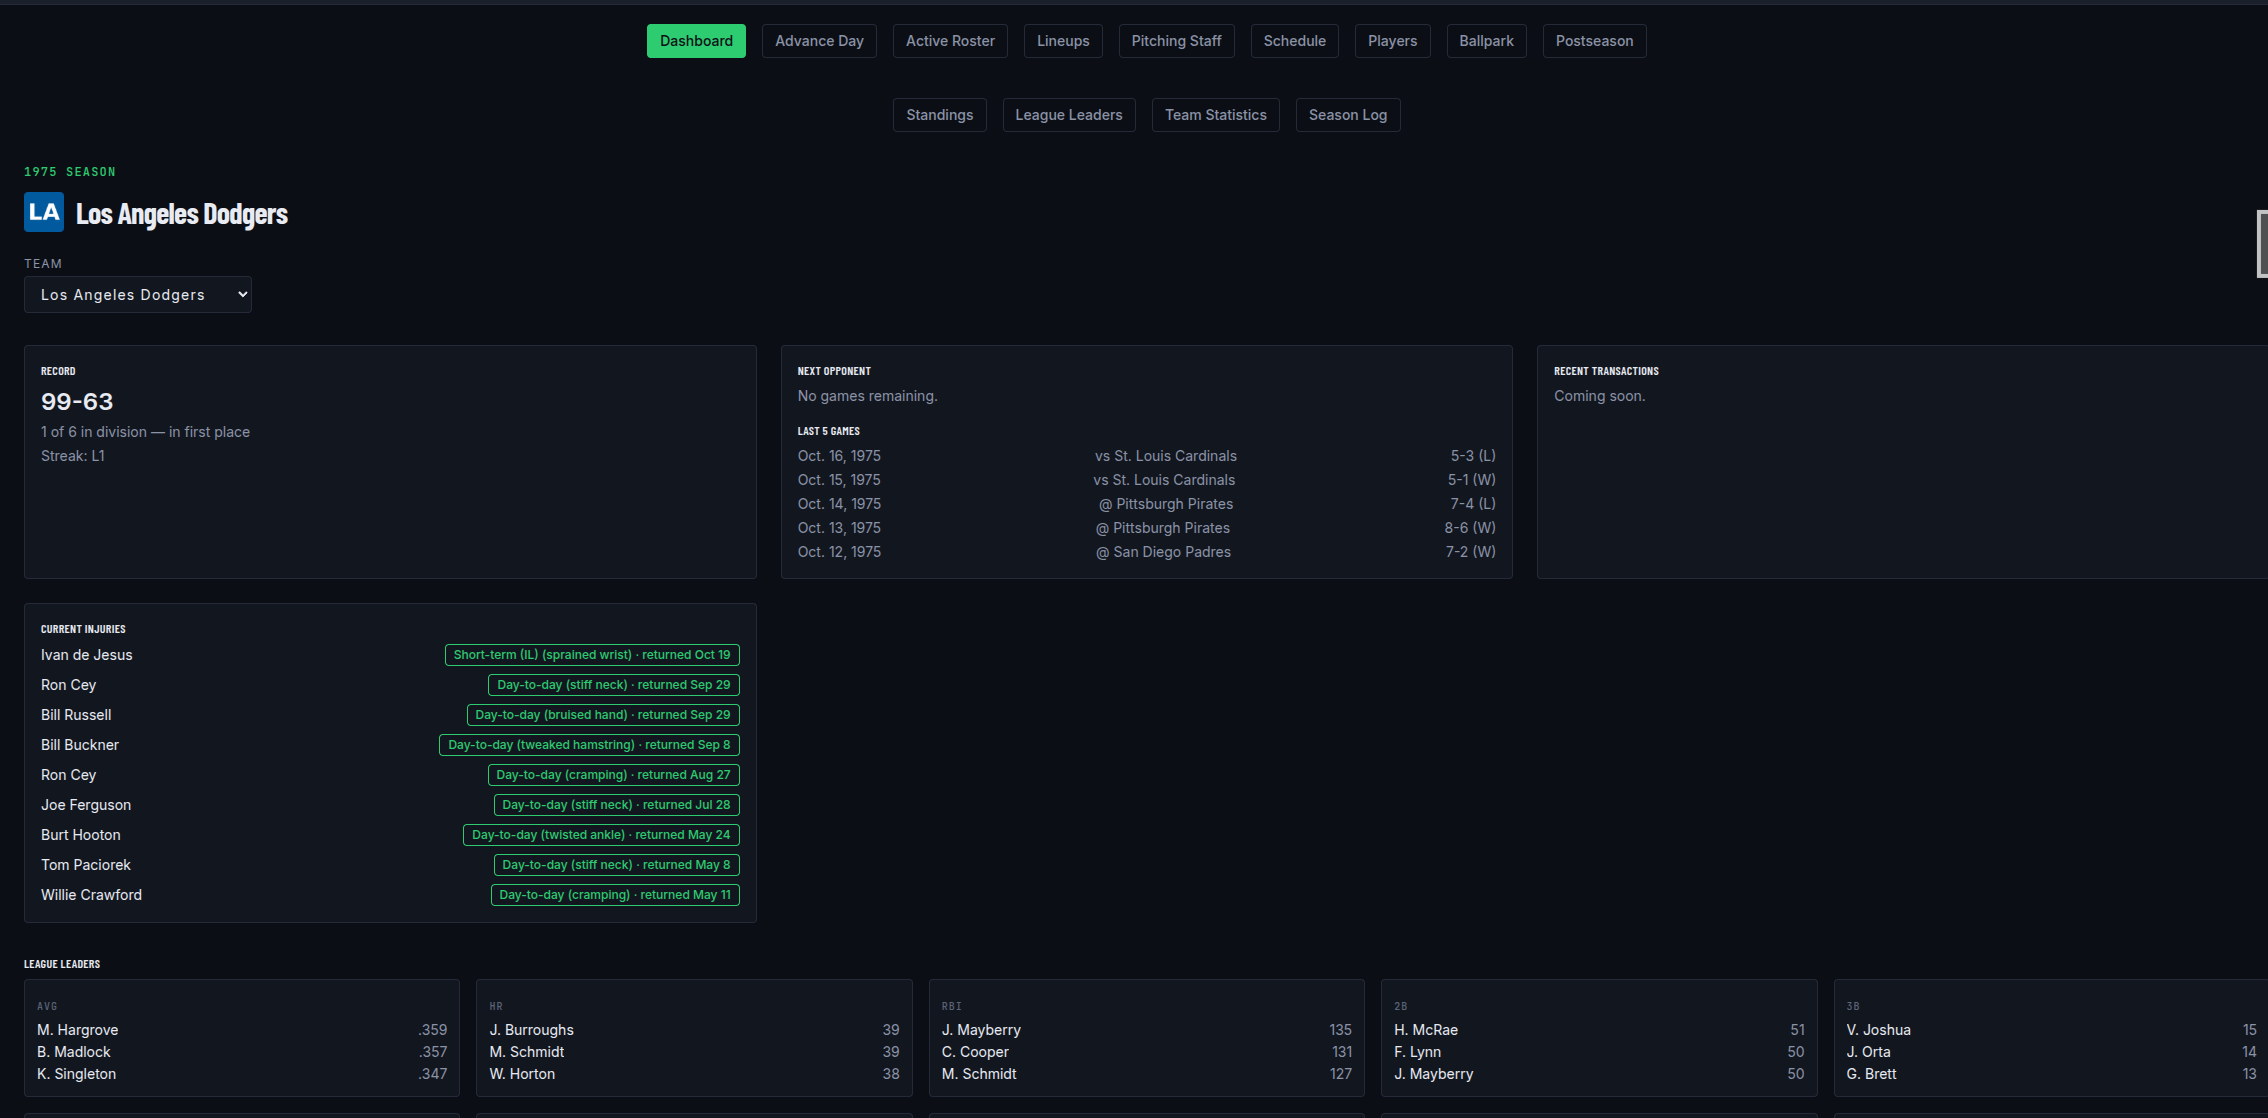The image size is (2268, 1118).
Task: Click the sprained wrist injury badge
Action: (x=592, y=655)
